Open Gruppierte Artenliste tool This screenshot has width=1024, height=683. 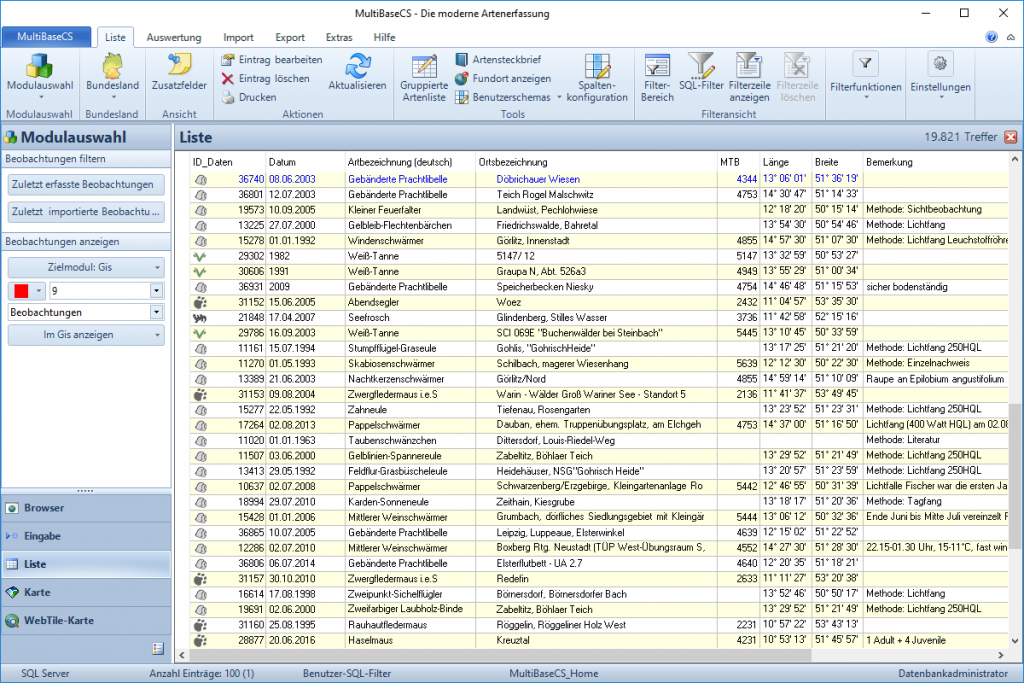tap(424, 68)
